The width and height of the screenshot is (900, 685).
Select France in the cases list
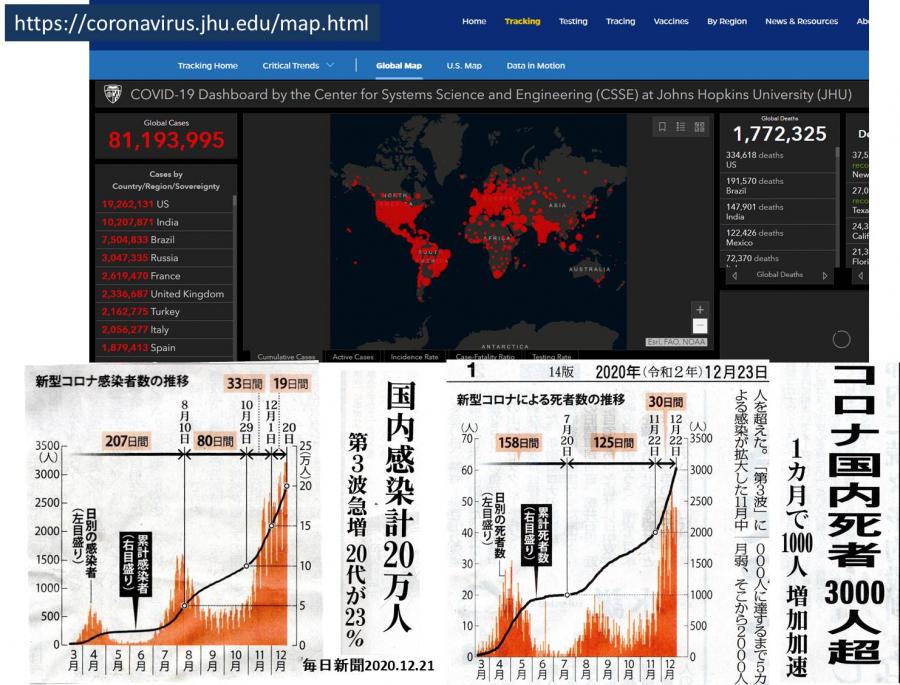tap(166, 276)
